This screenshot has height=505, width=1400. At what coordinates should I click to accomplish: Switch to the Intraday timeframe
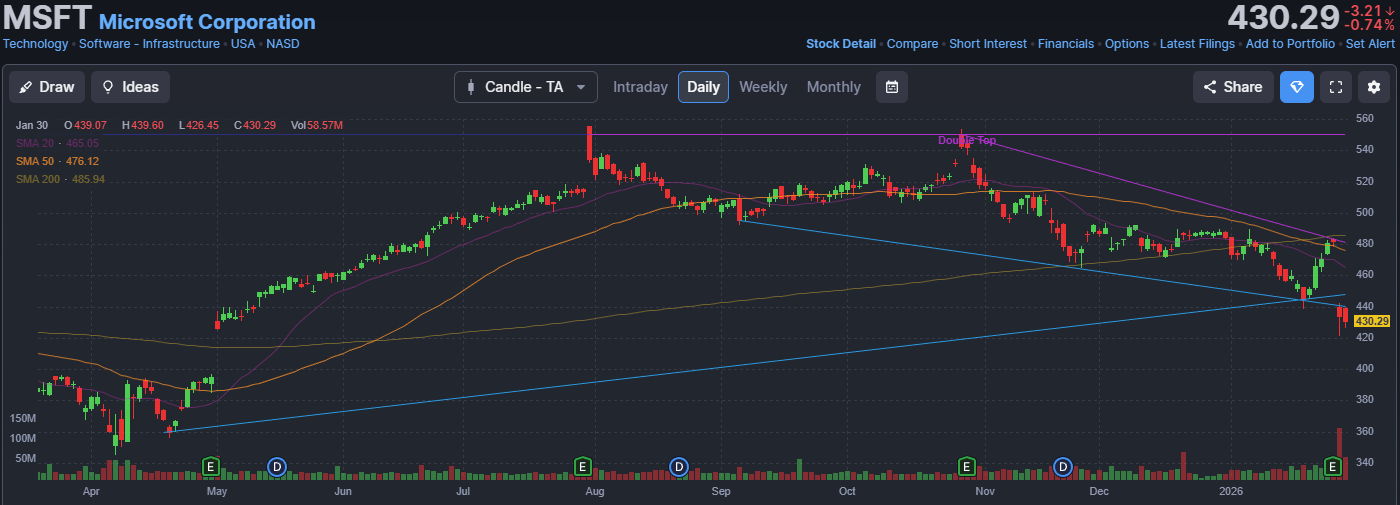640,87
